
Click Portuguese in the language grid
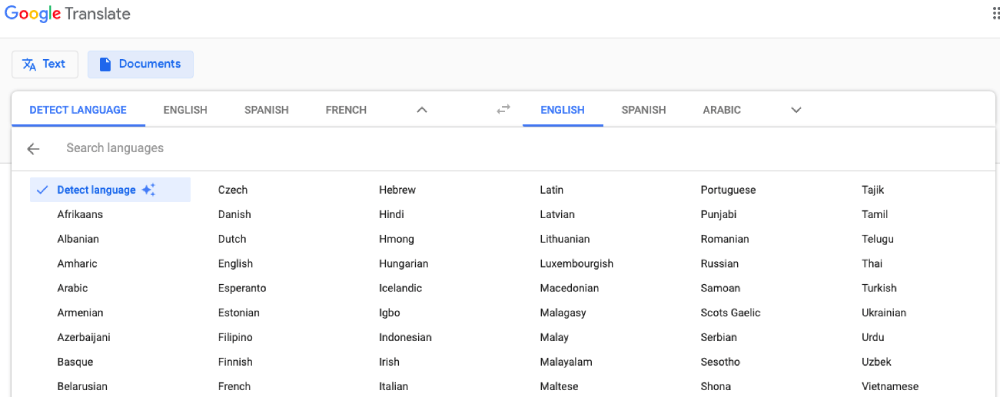pos(728,190)
